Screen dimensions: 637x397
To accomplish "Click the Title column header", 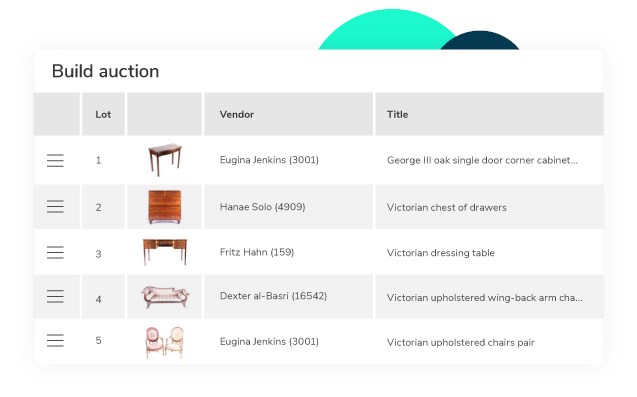I will pyautogui.click(x=397, y=115).
